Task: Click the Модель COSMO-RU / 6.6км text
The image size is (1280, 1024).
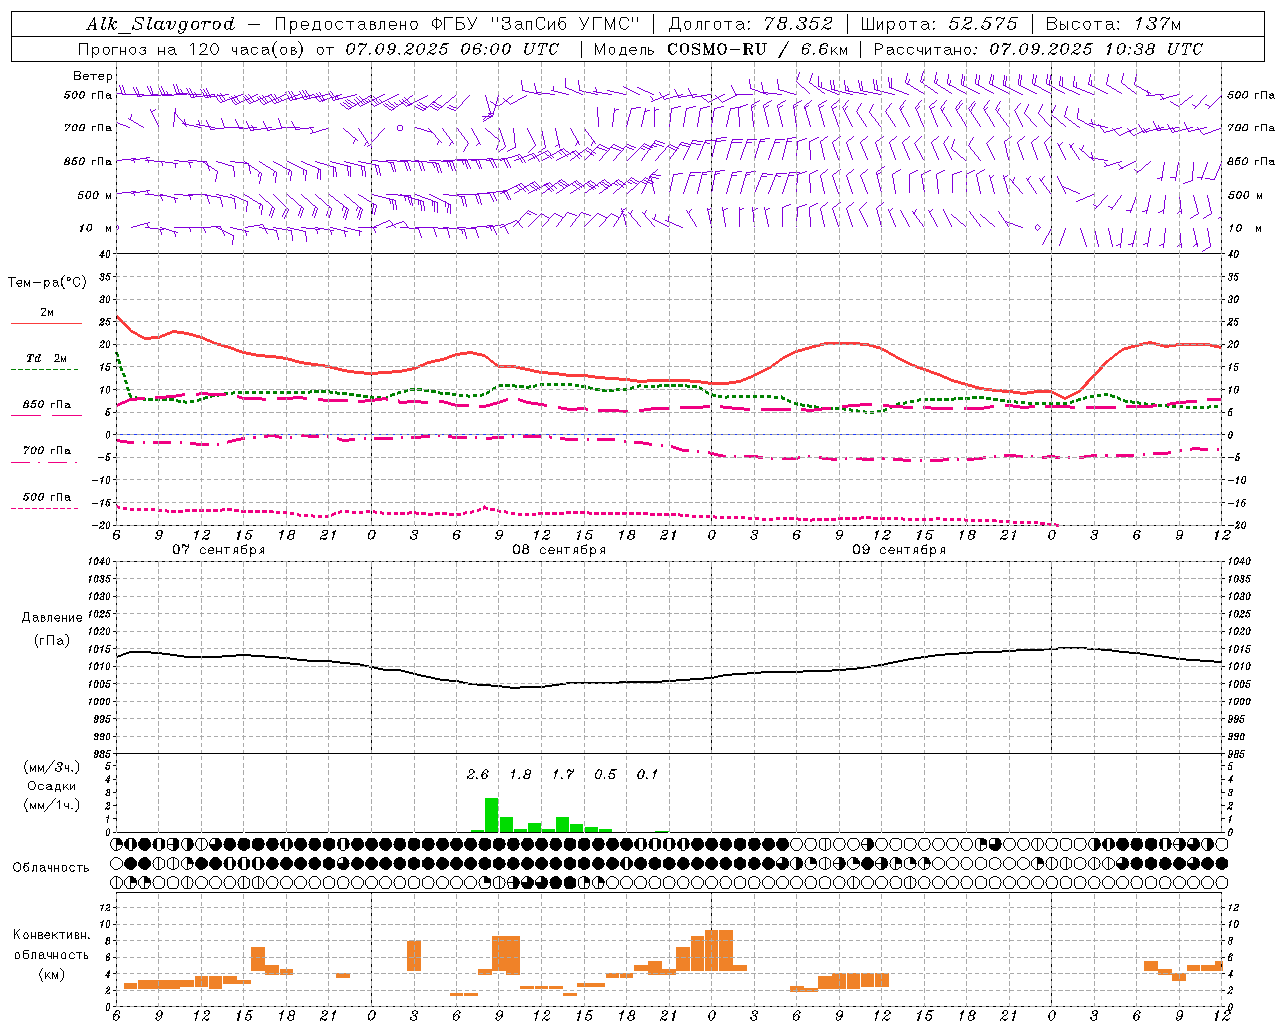Action: [x=721, y=49]
